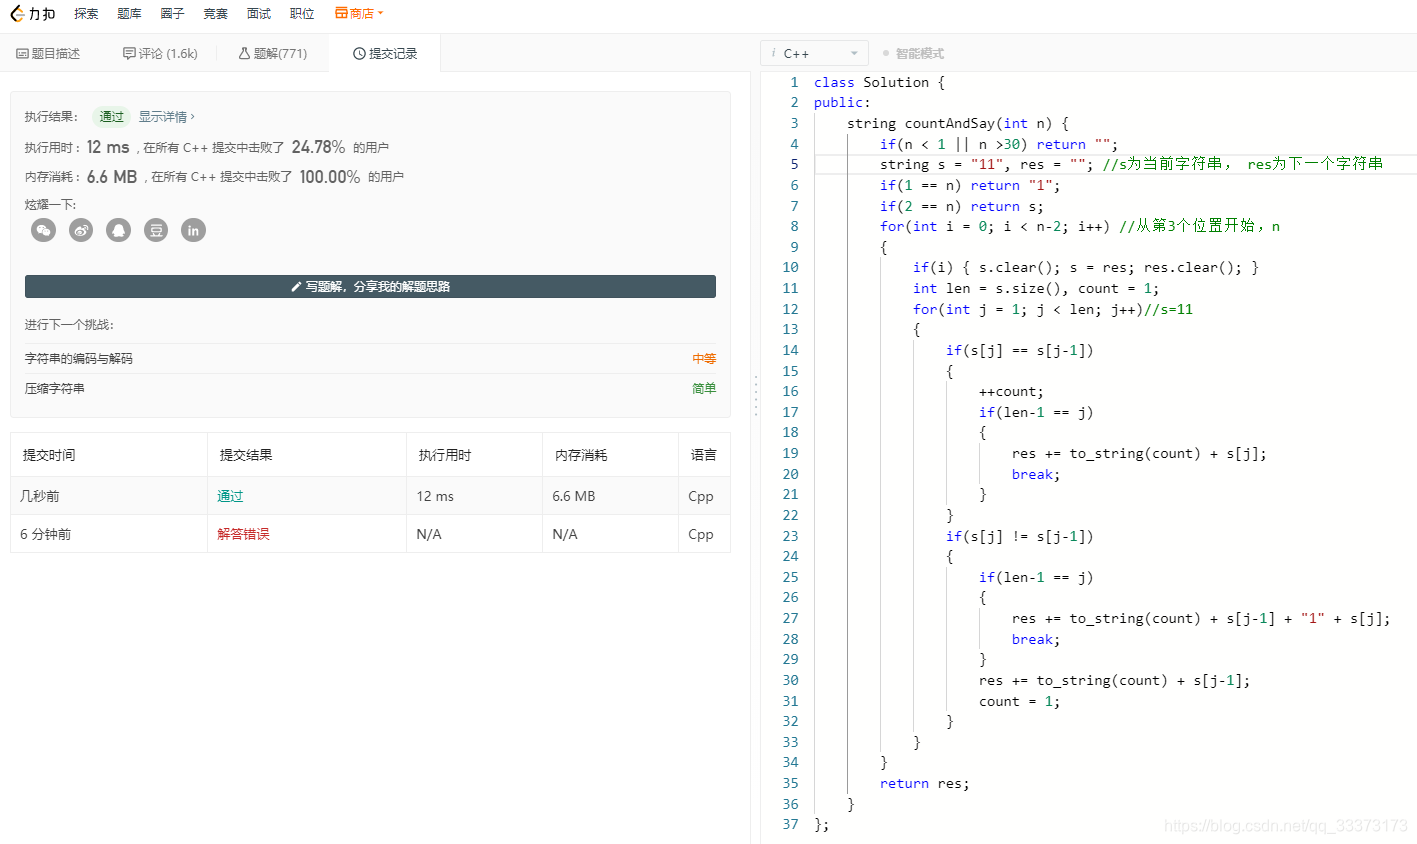The width and height of the screenshot is (1417, 844).
Task: Open next challenge 字符串的编码与解码
Action: click(79, 358)
